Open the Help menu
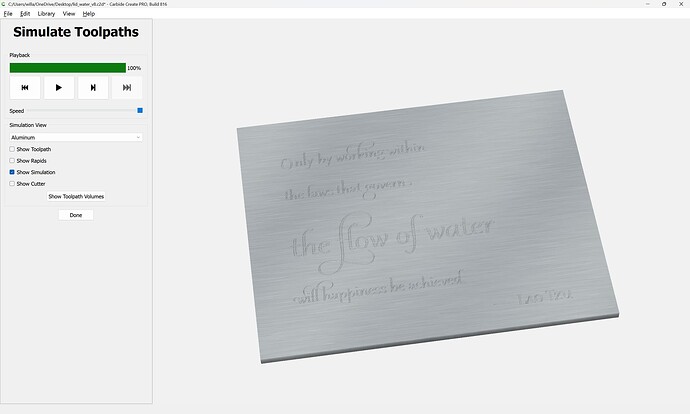The width and height of the screenshot is (690, 414). pyautogui.click(x=88, y=14)
